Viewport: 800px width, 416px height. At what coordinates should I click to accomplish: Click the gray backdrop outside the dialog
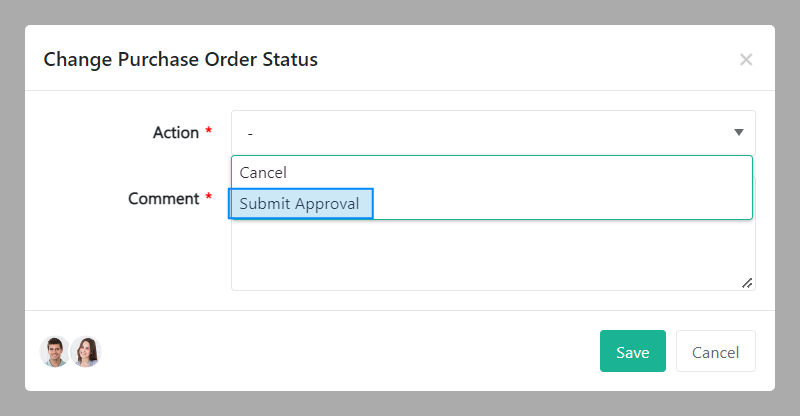coord(400,404)
